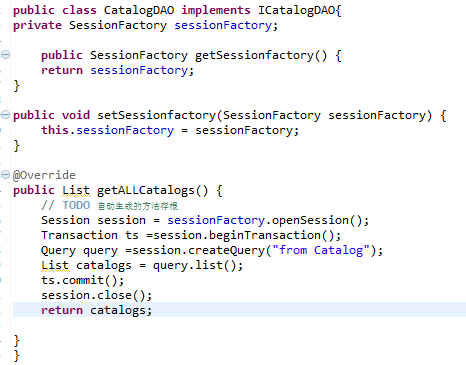Click the CatalogDAO class name
Screen dimensions: 466x365
click(139, 10)
